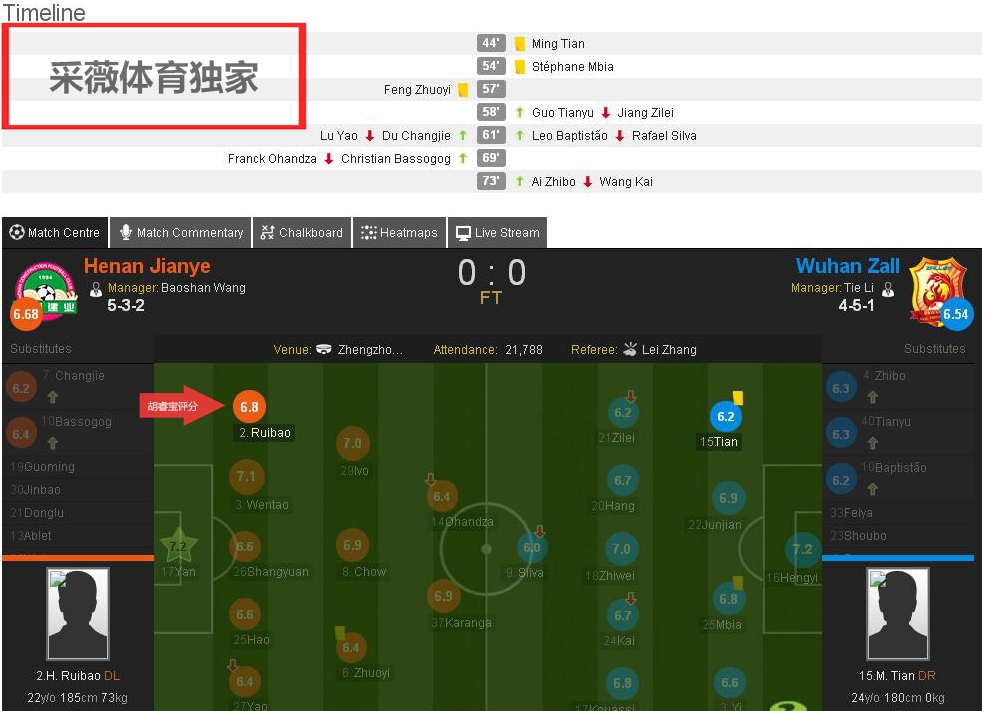Image resolution: width=990 pixels, height=711 pixels.
Task: Click the Wuhan Zall team name
Action: pyautogui.click(x=847, y=266)
